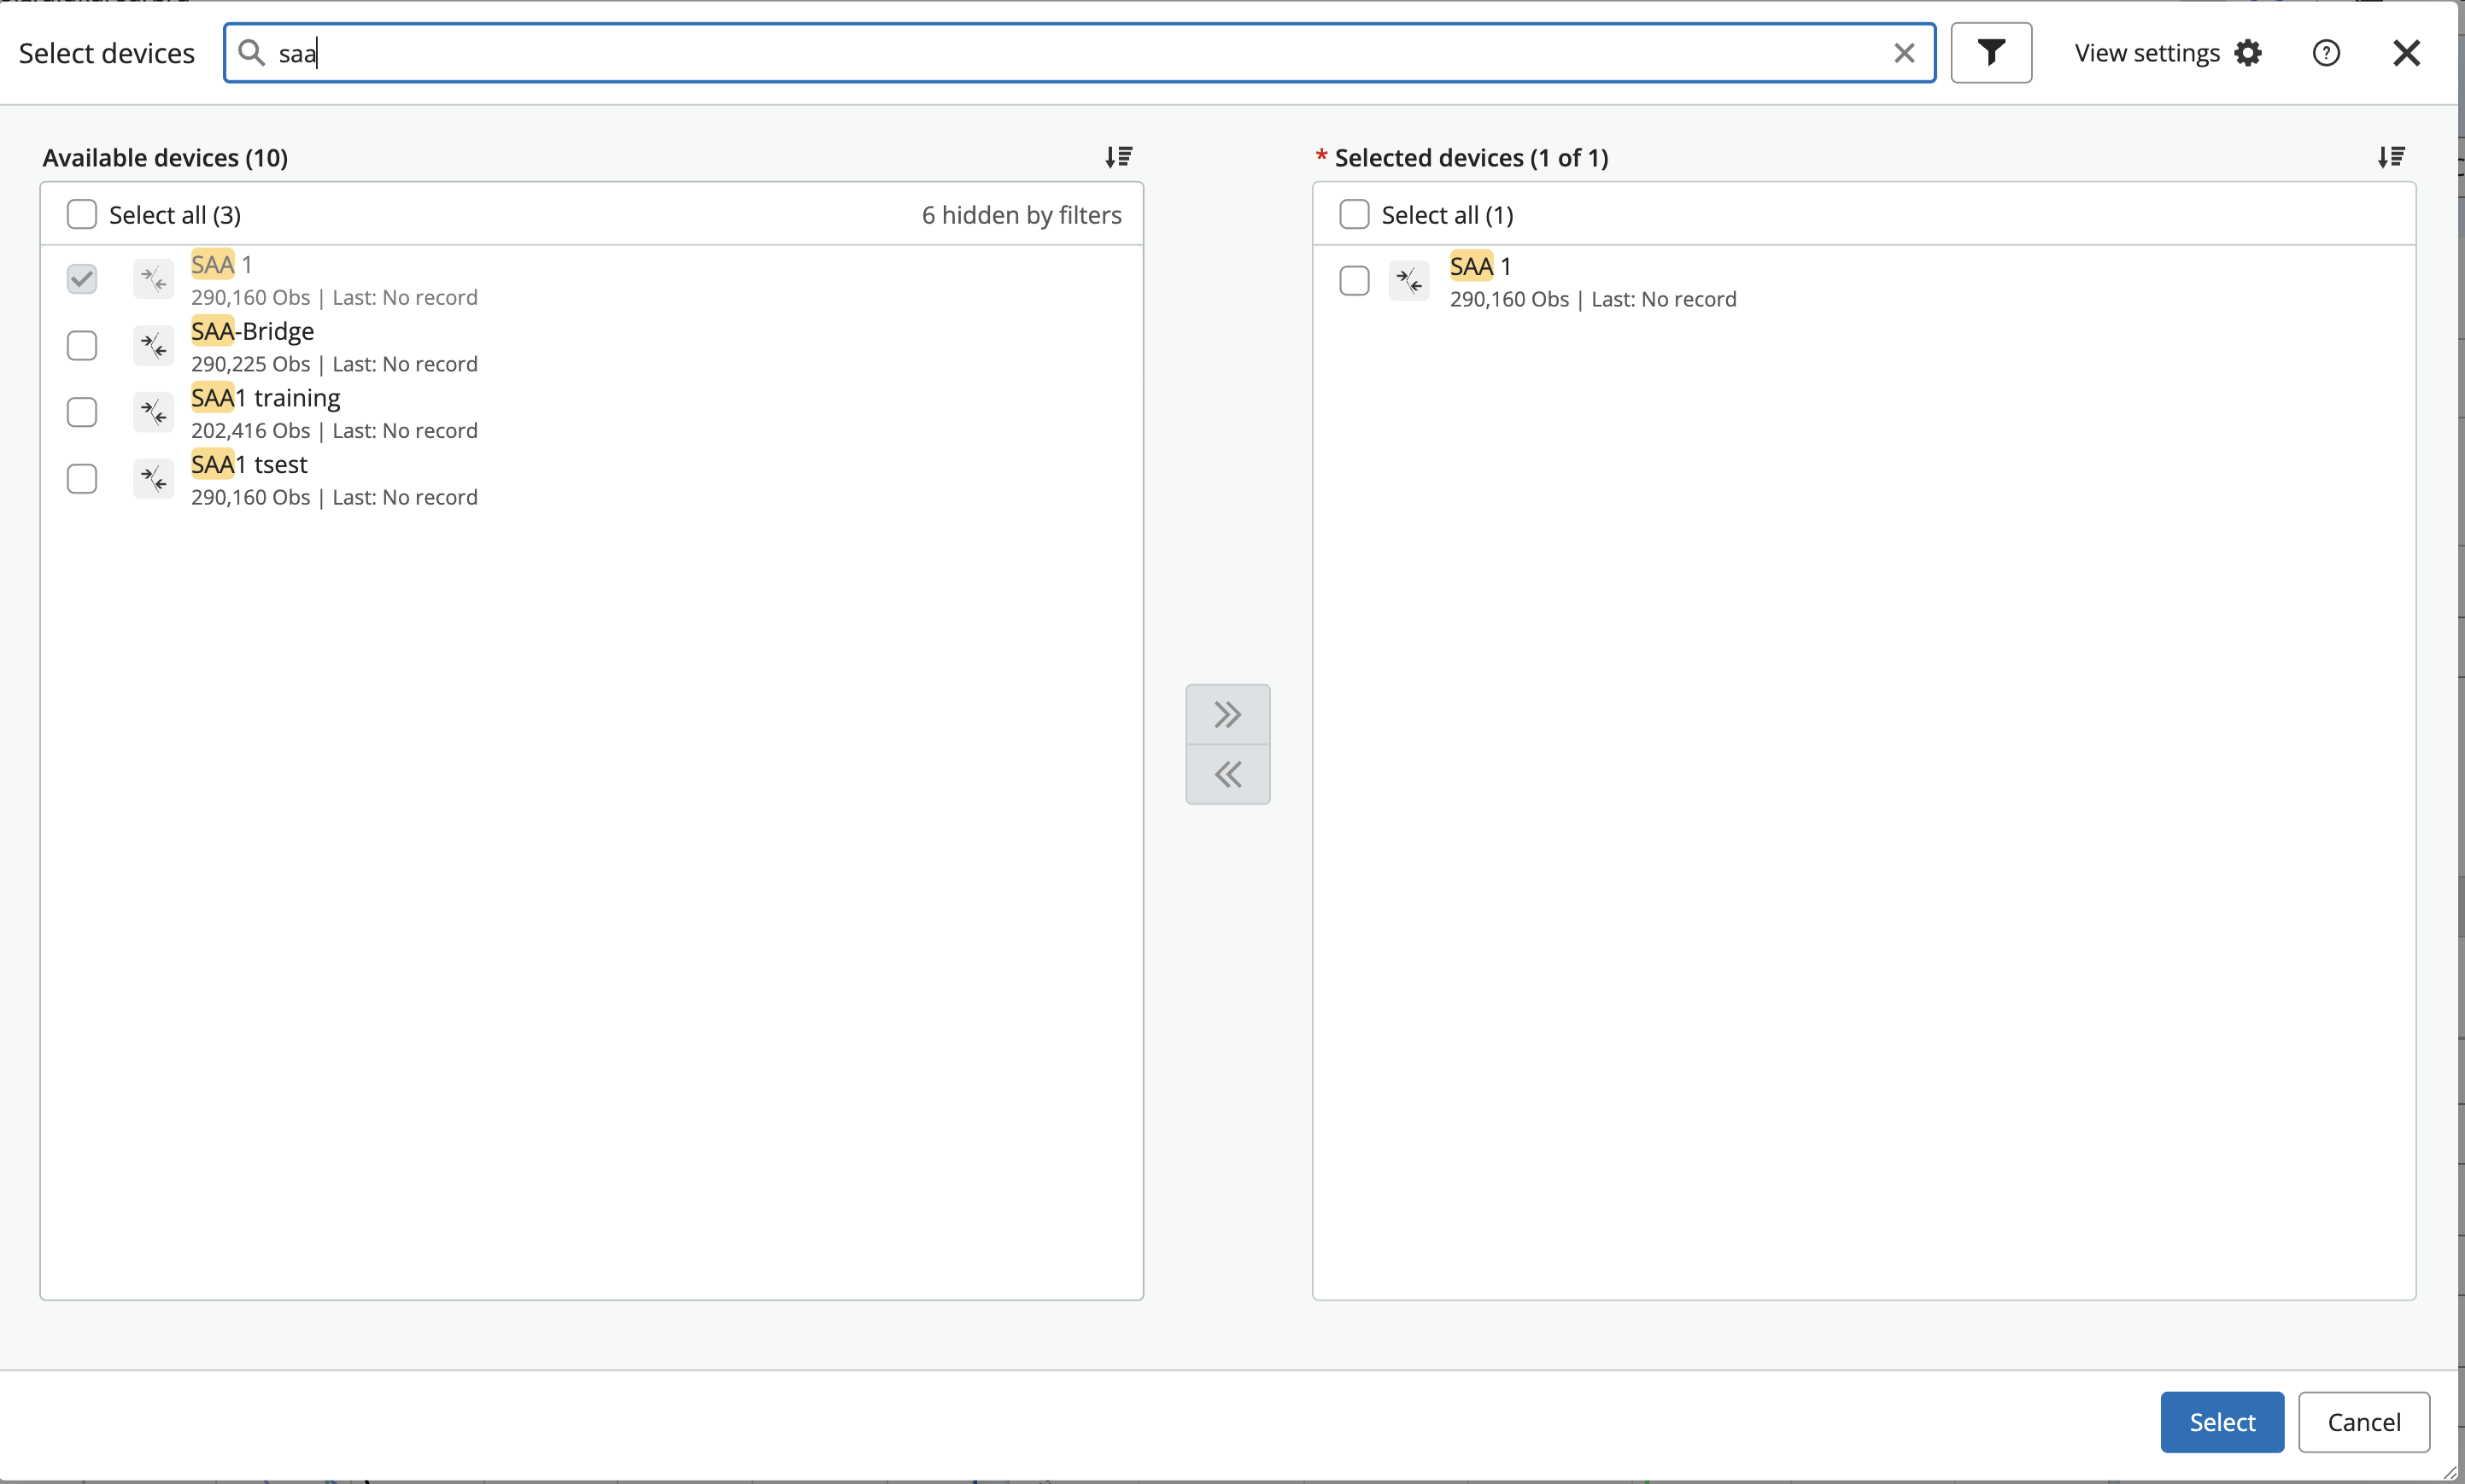The width and height of the screenshot is (2465, 1484).
Task: Click the greyed checkbox for available SAA 1
Action: click(81, 279)
